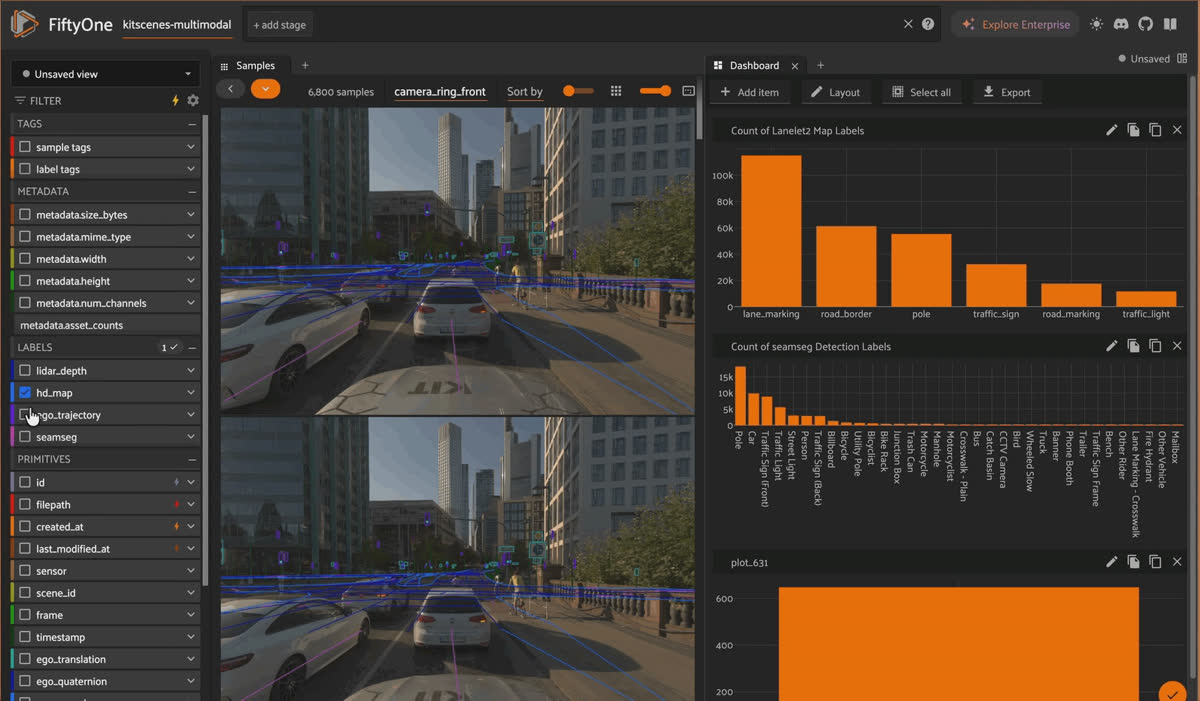Open the camera_ring_front slice selector

pyautogui.click(x=440, y=91)
